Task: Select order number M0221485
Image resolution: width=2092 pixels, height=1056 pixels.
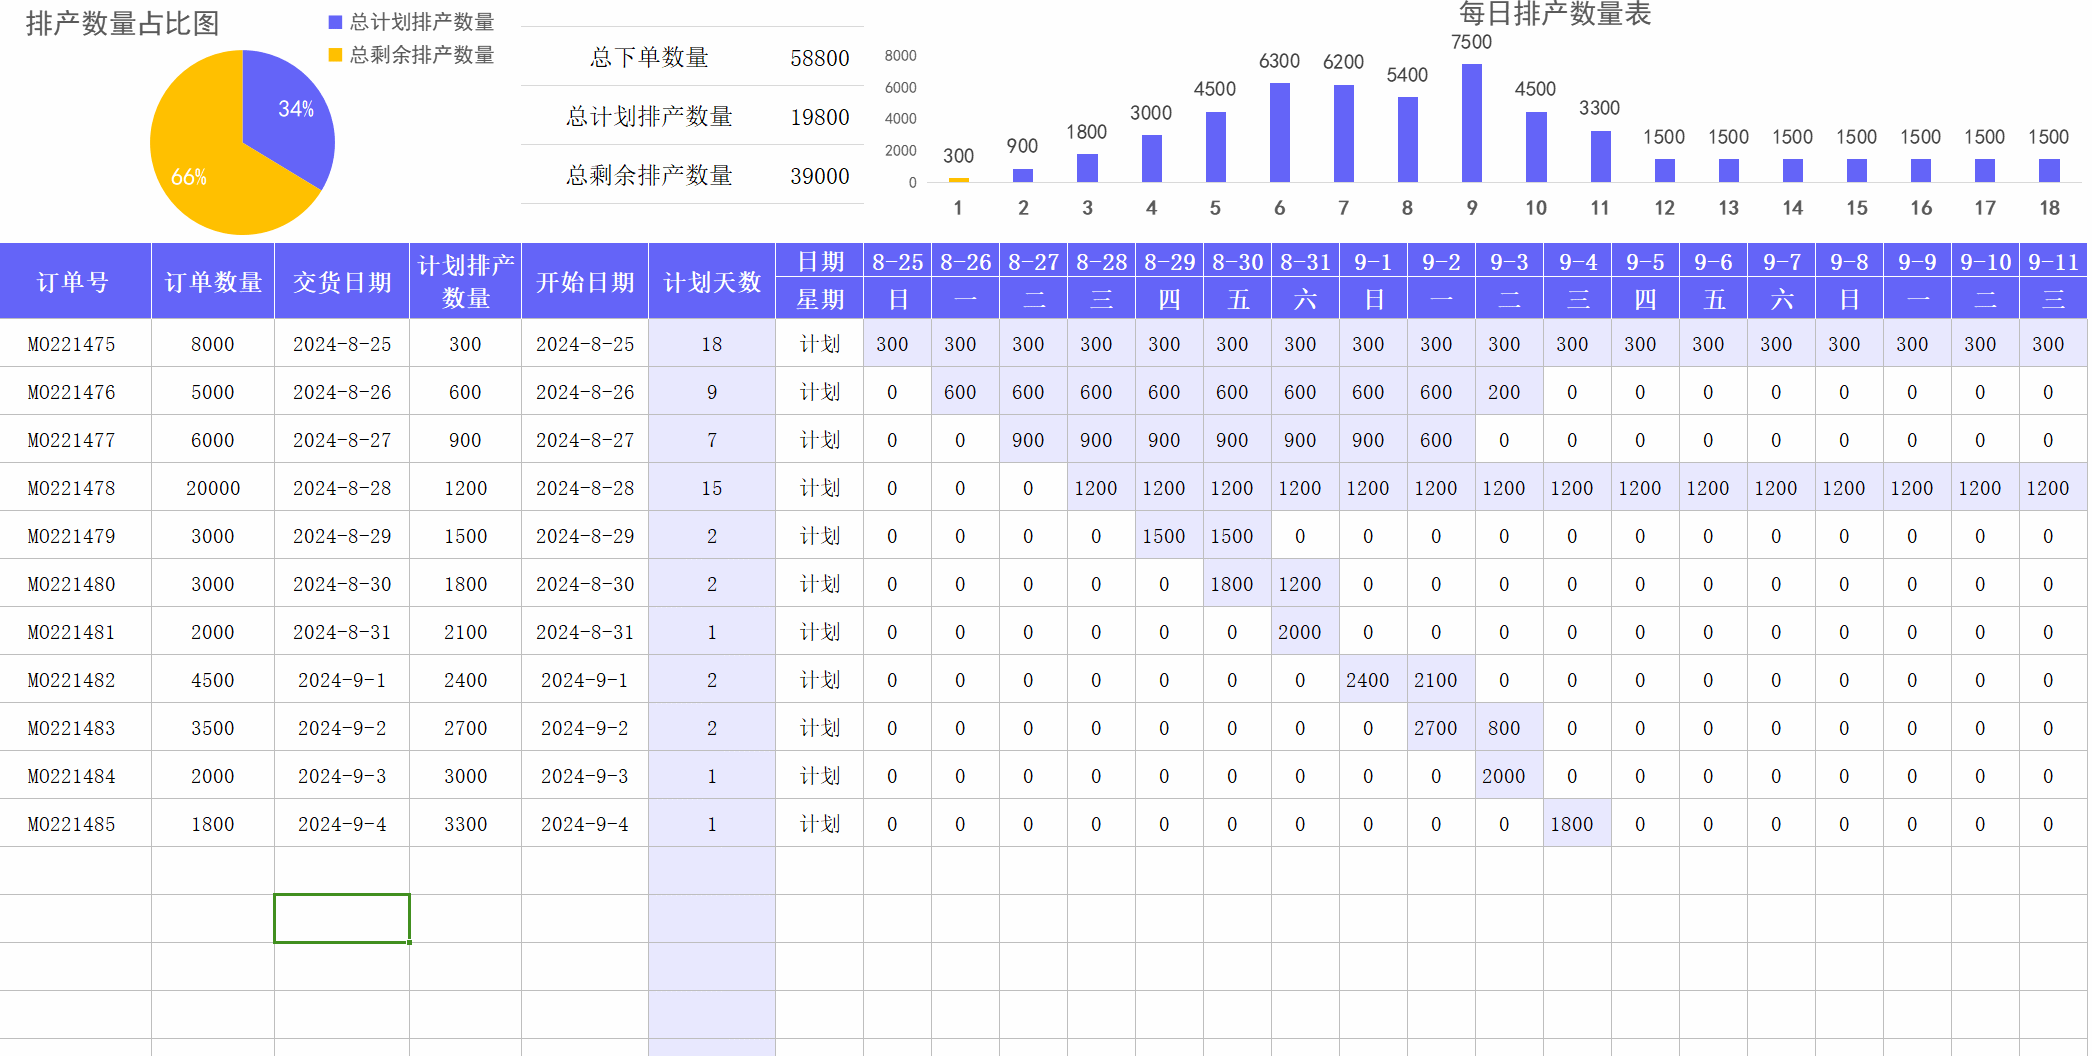Action: (x=71, y=824)
